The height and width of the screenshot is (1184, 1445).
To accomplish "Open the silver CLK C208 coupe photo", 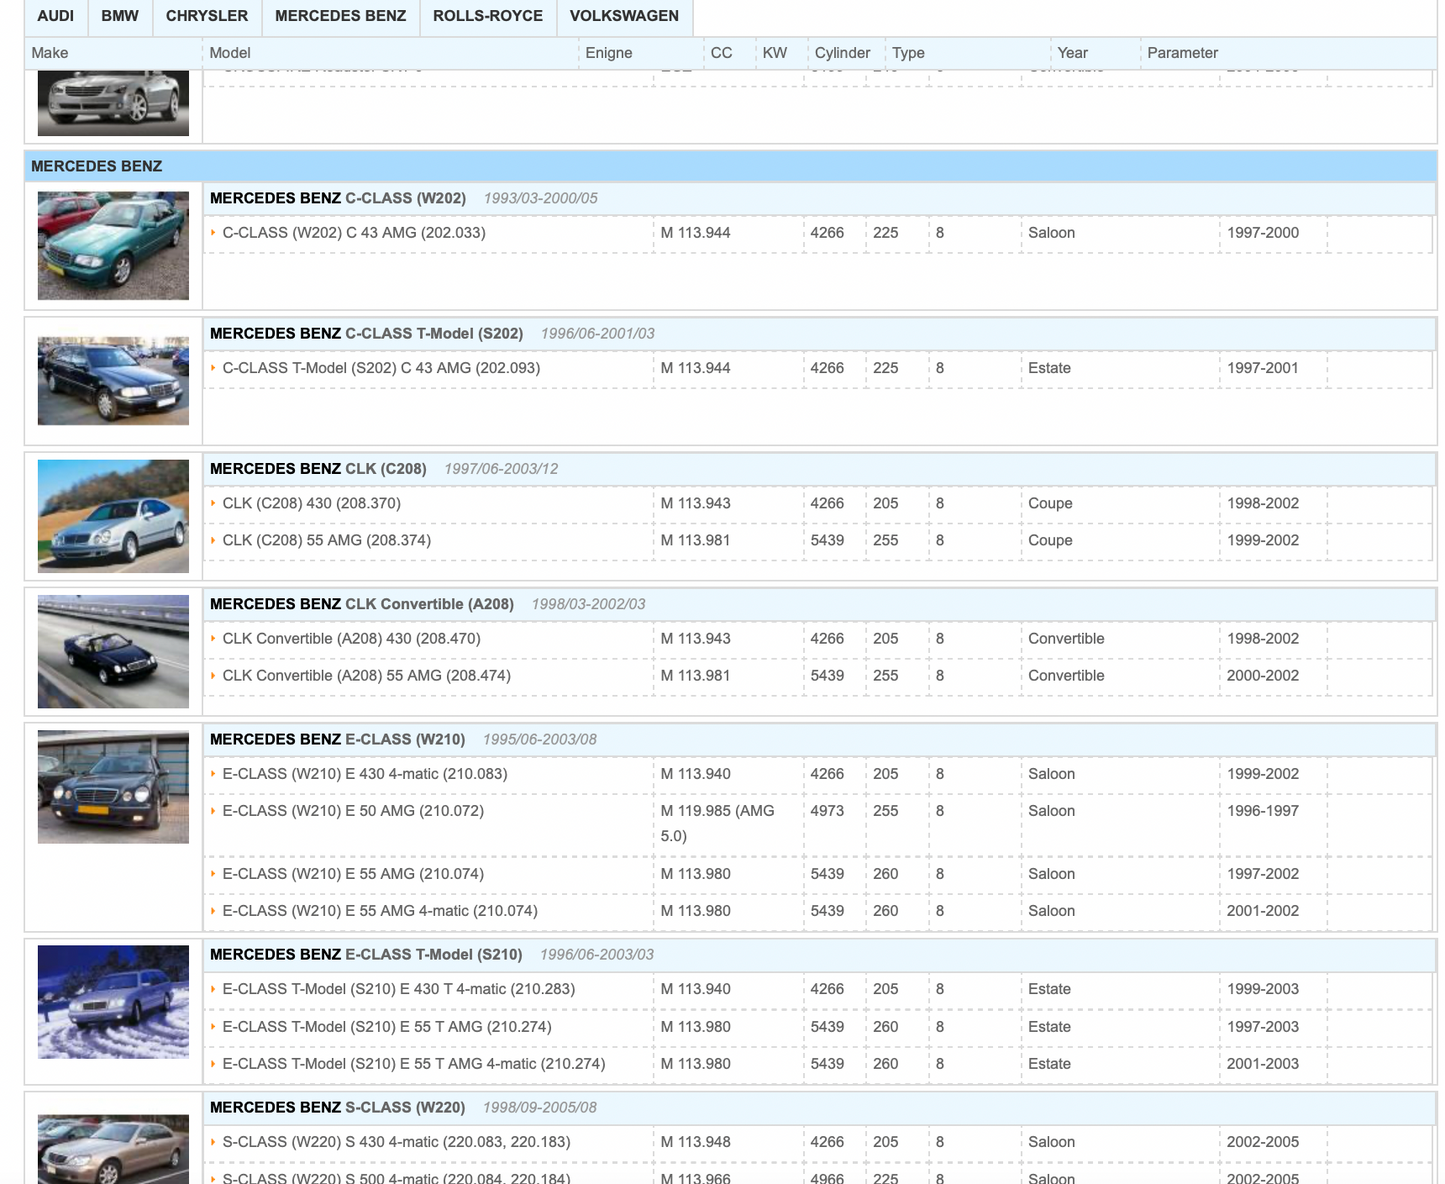I will coord(113,516).
